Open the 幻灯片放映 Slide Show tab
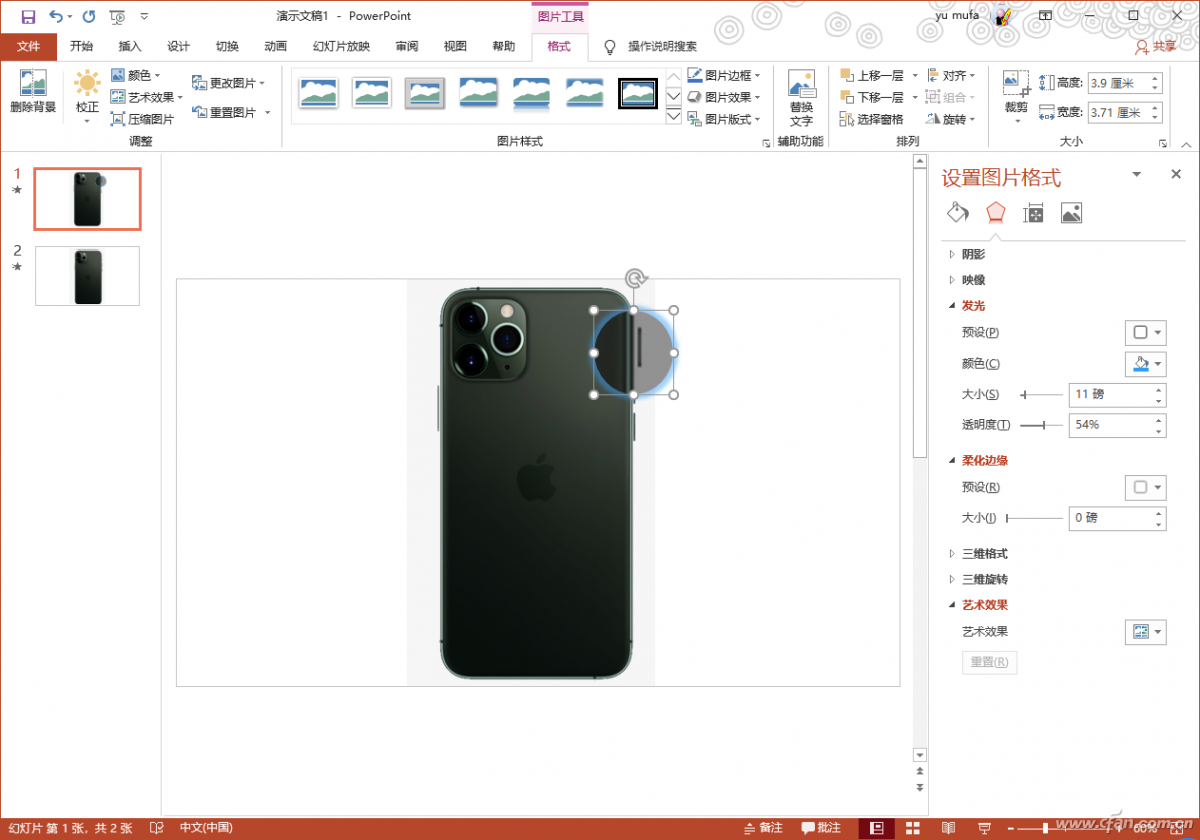Screen dimensions: 1200x840 341,46
